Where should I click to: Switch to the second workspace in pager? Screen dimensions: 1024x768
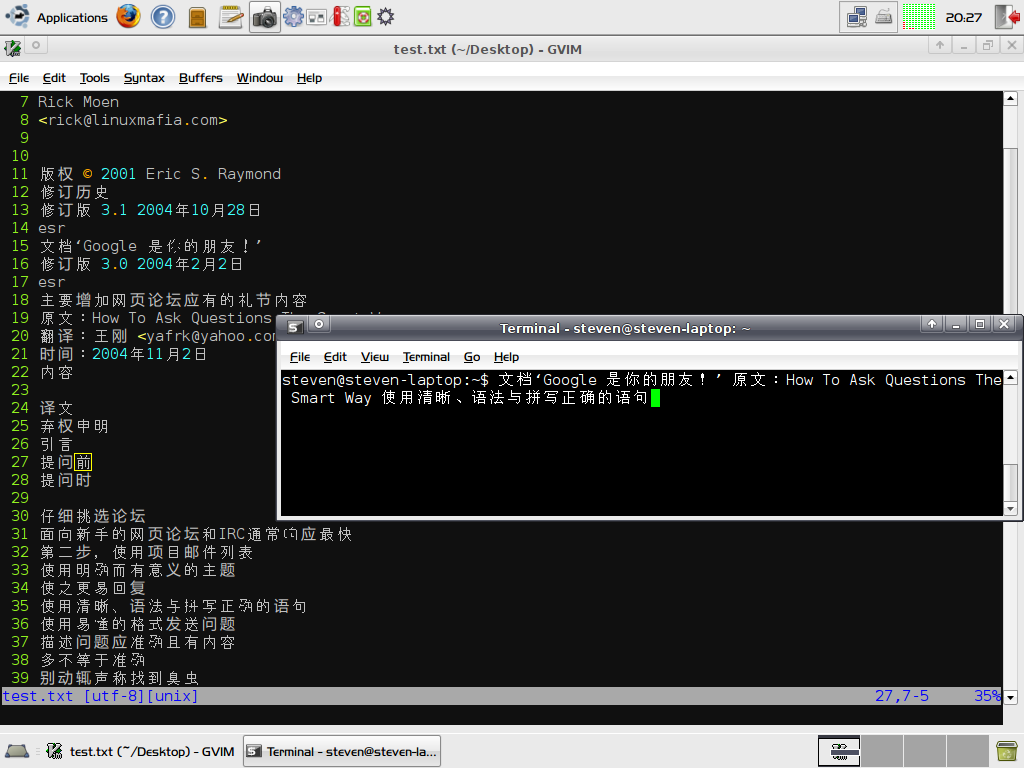[x=882, y=751]
